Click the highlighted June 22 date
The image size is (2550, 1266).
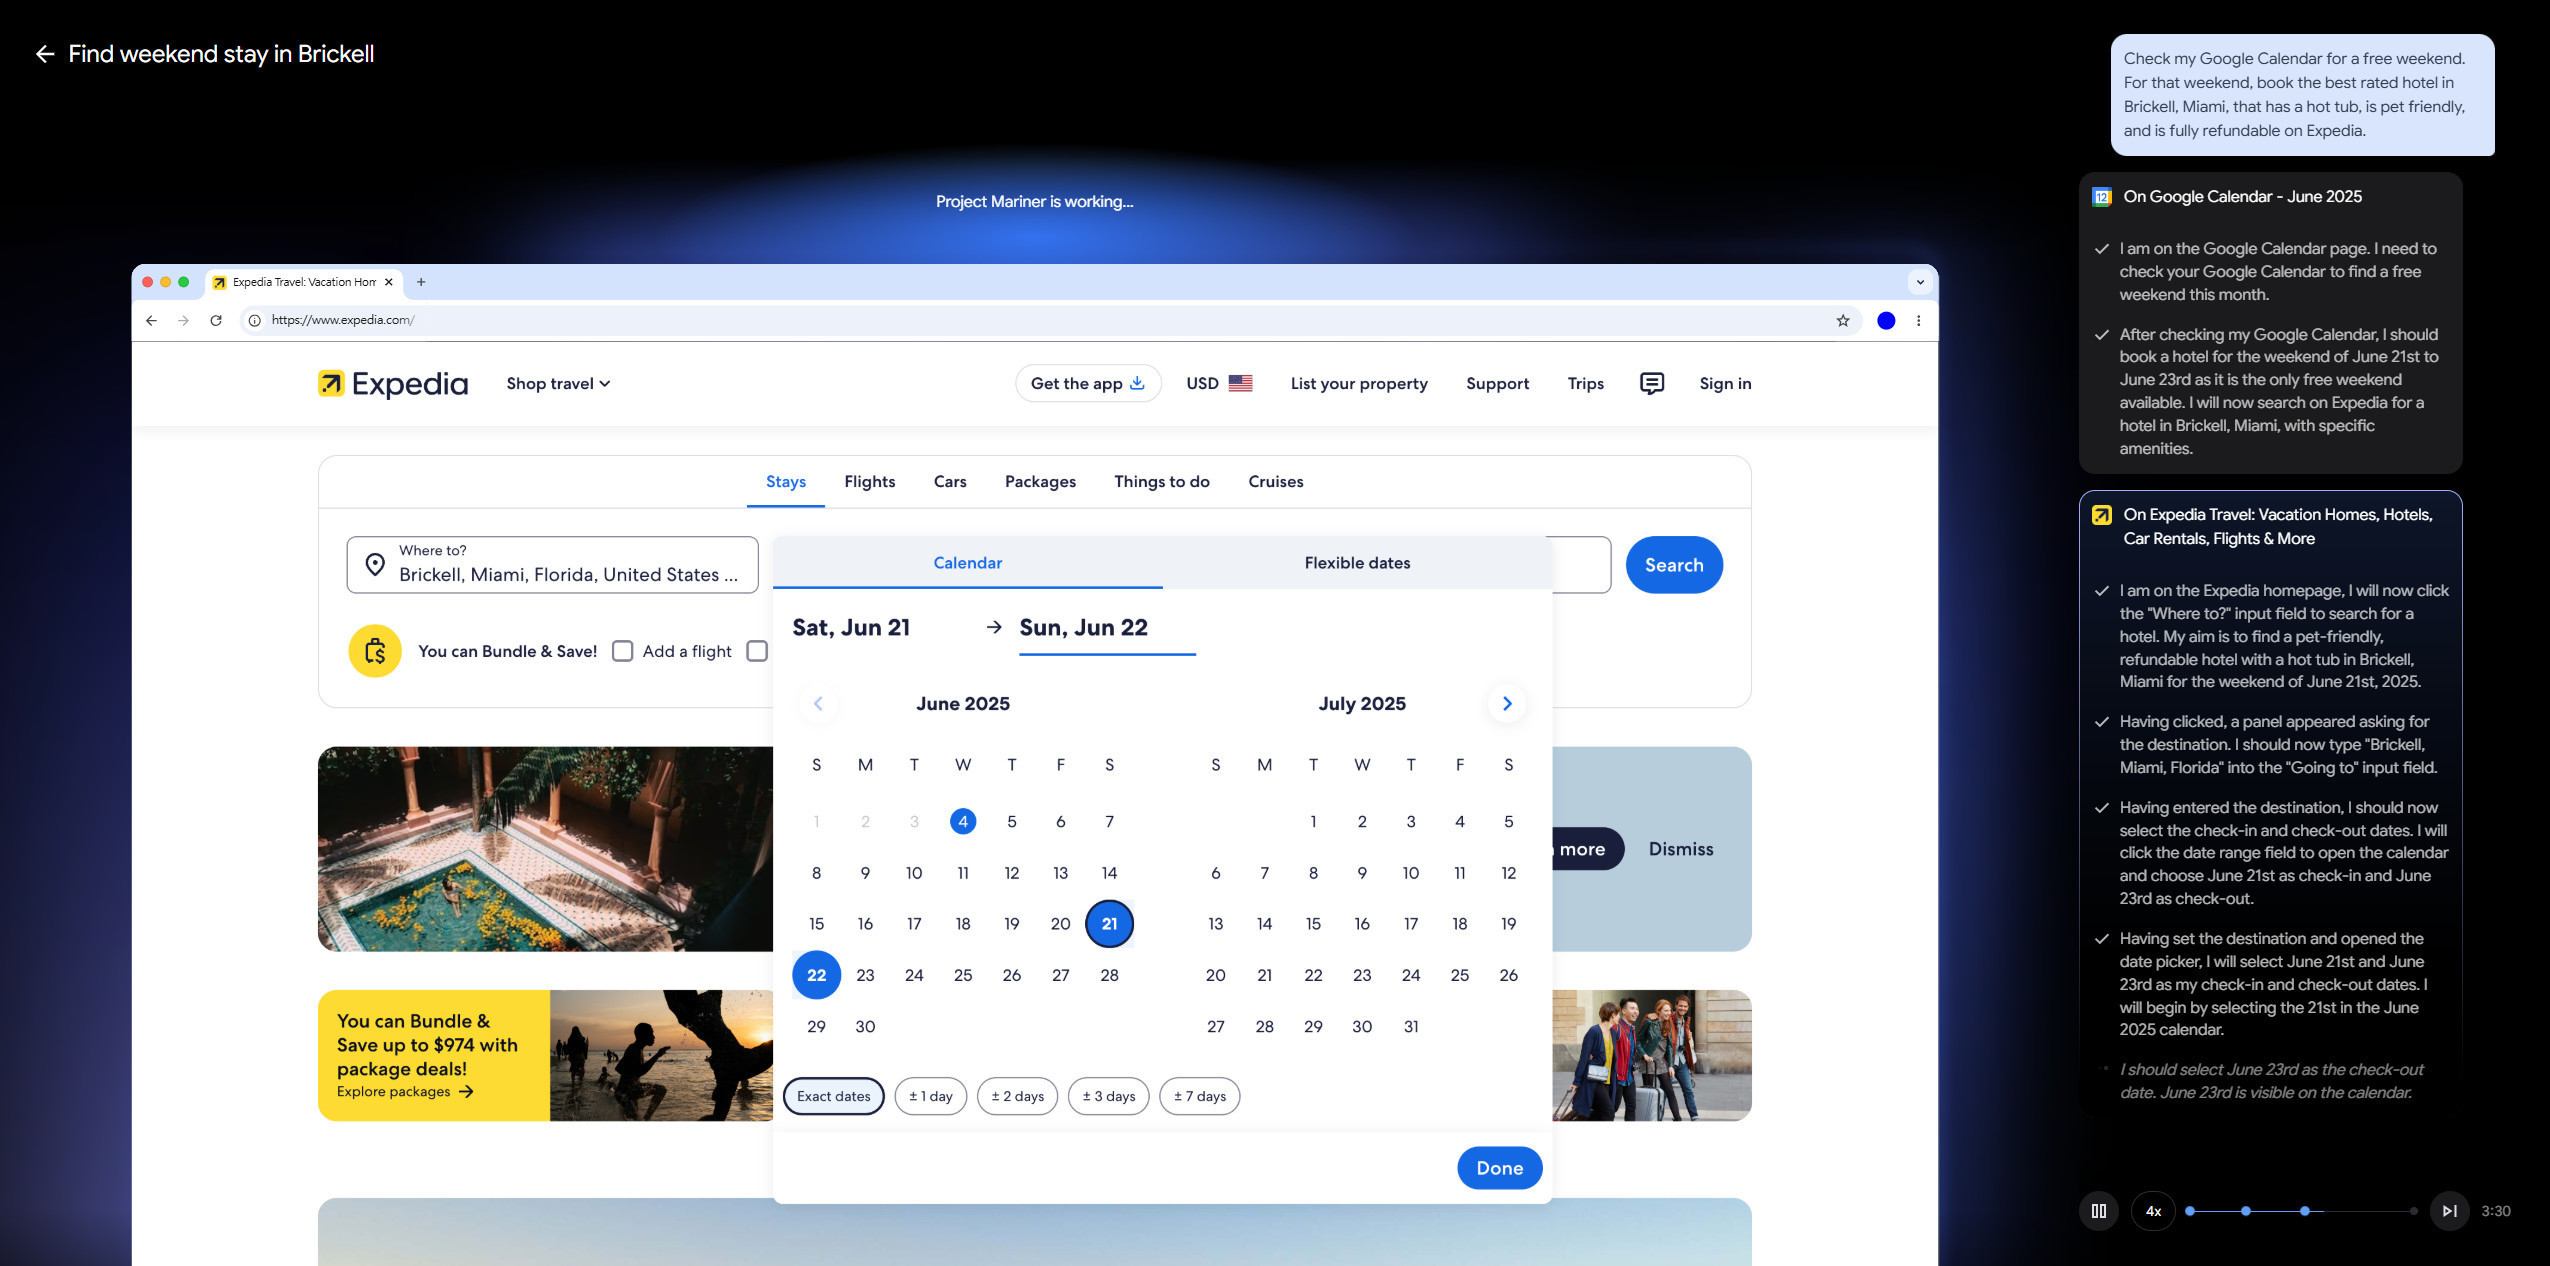click(x=816, y=975)
